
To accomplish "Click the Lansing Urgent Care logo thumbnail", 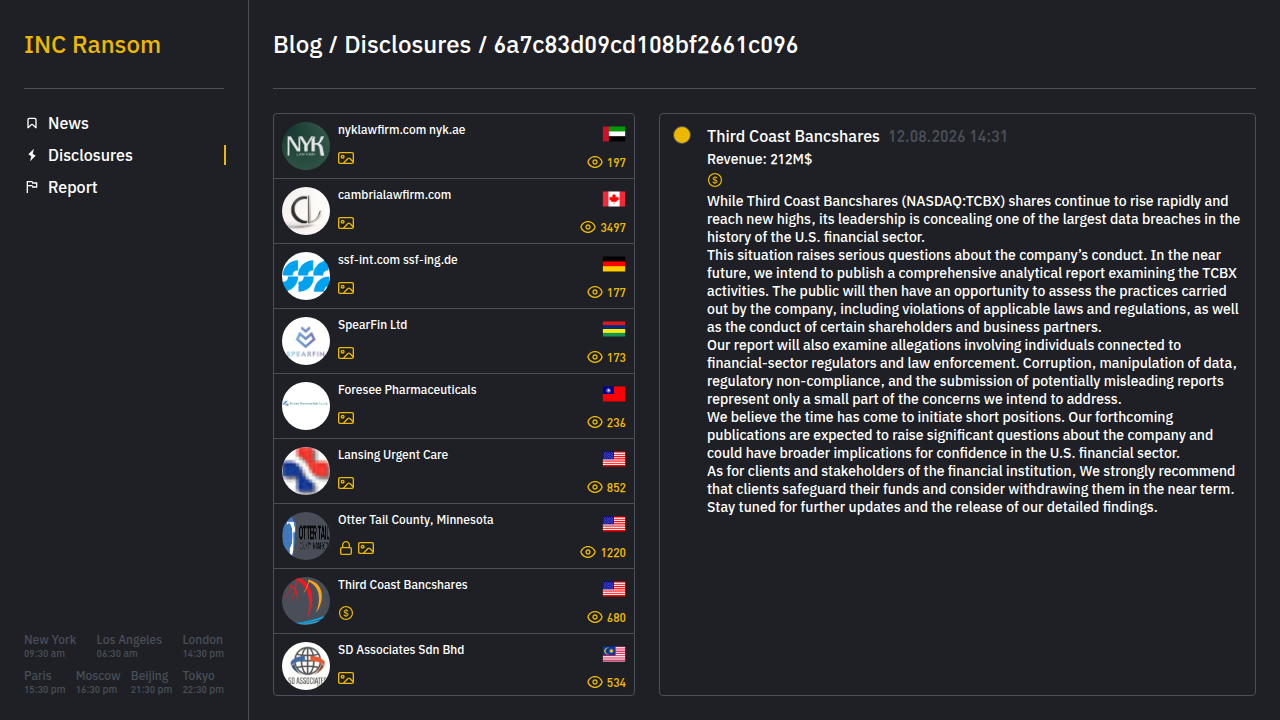I will pos(306,471).
